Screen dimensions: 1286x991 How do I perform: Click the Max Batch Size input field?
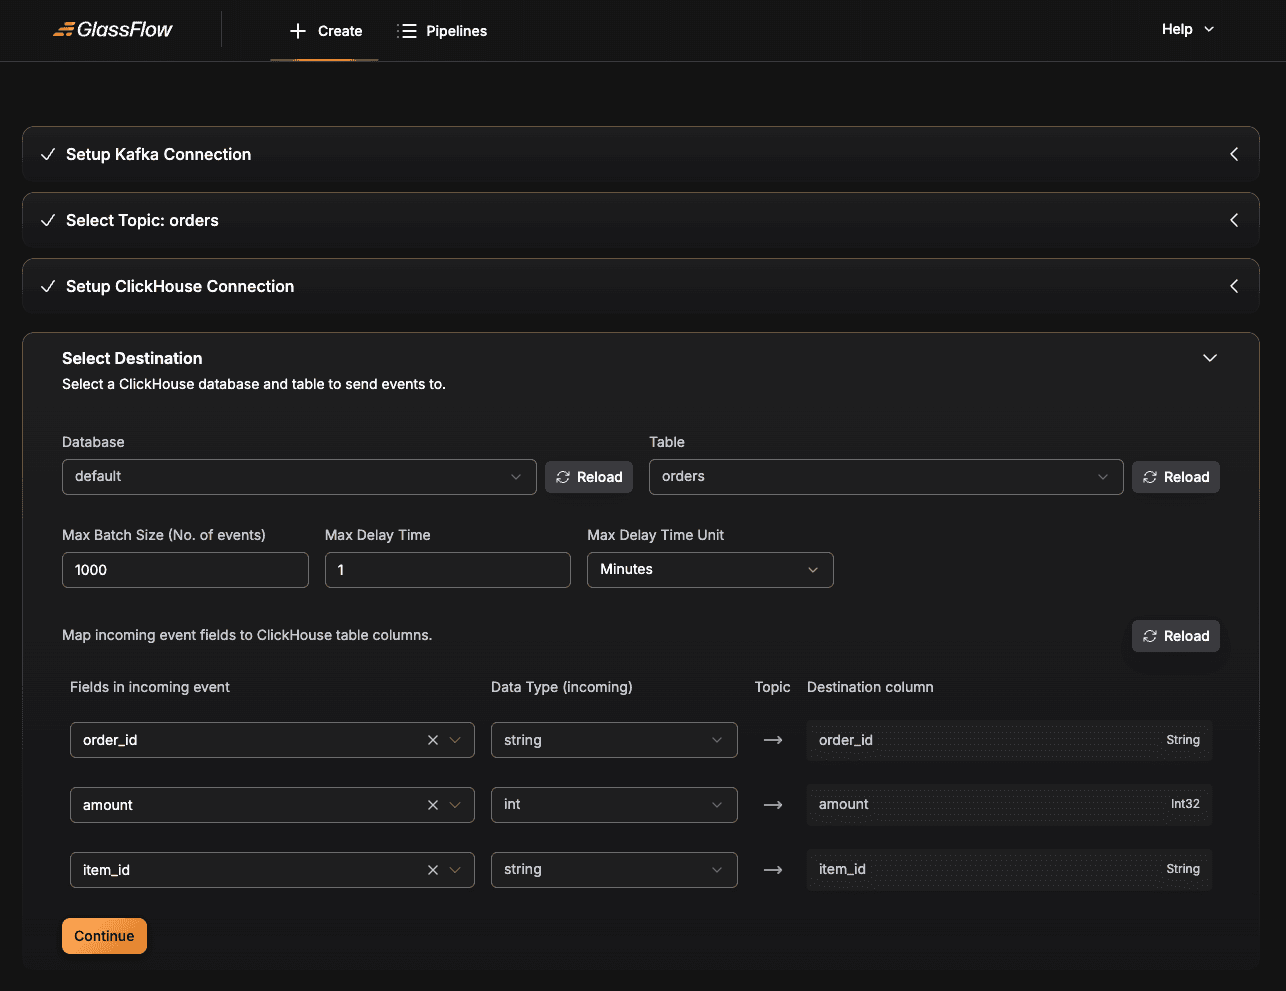[x=185, y=570]
